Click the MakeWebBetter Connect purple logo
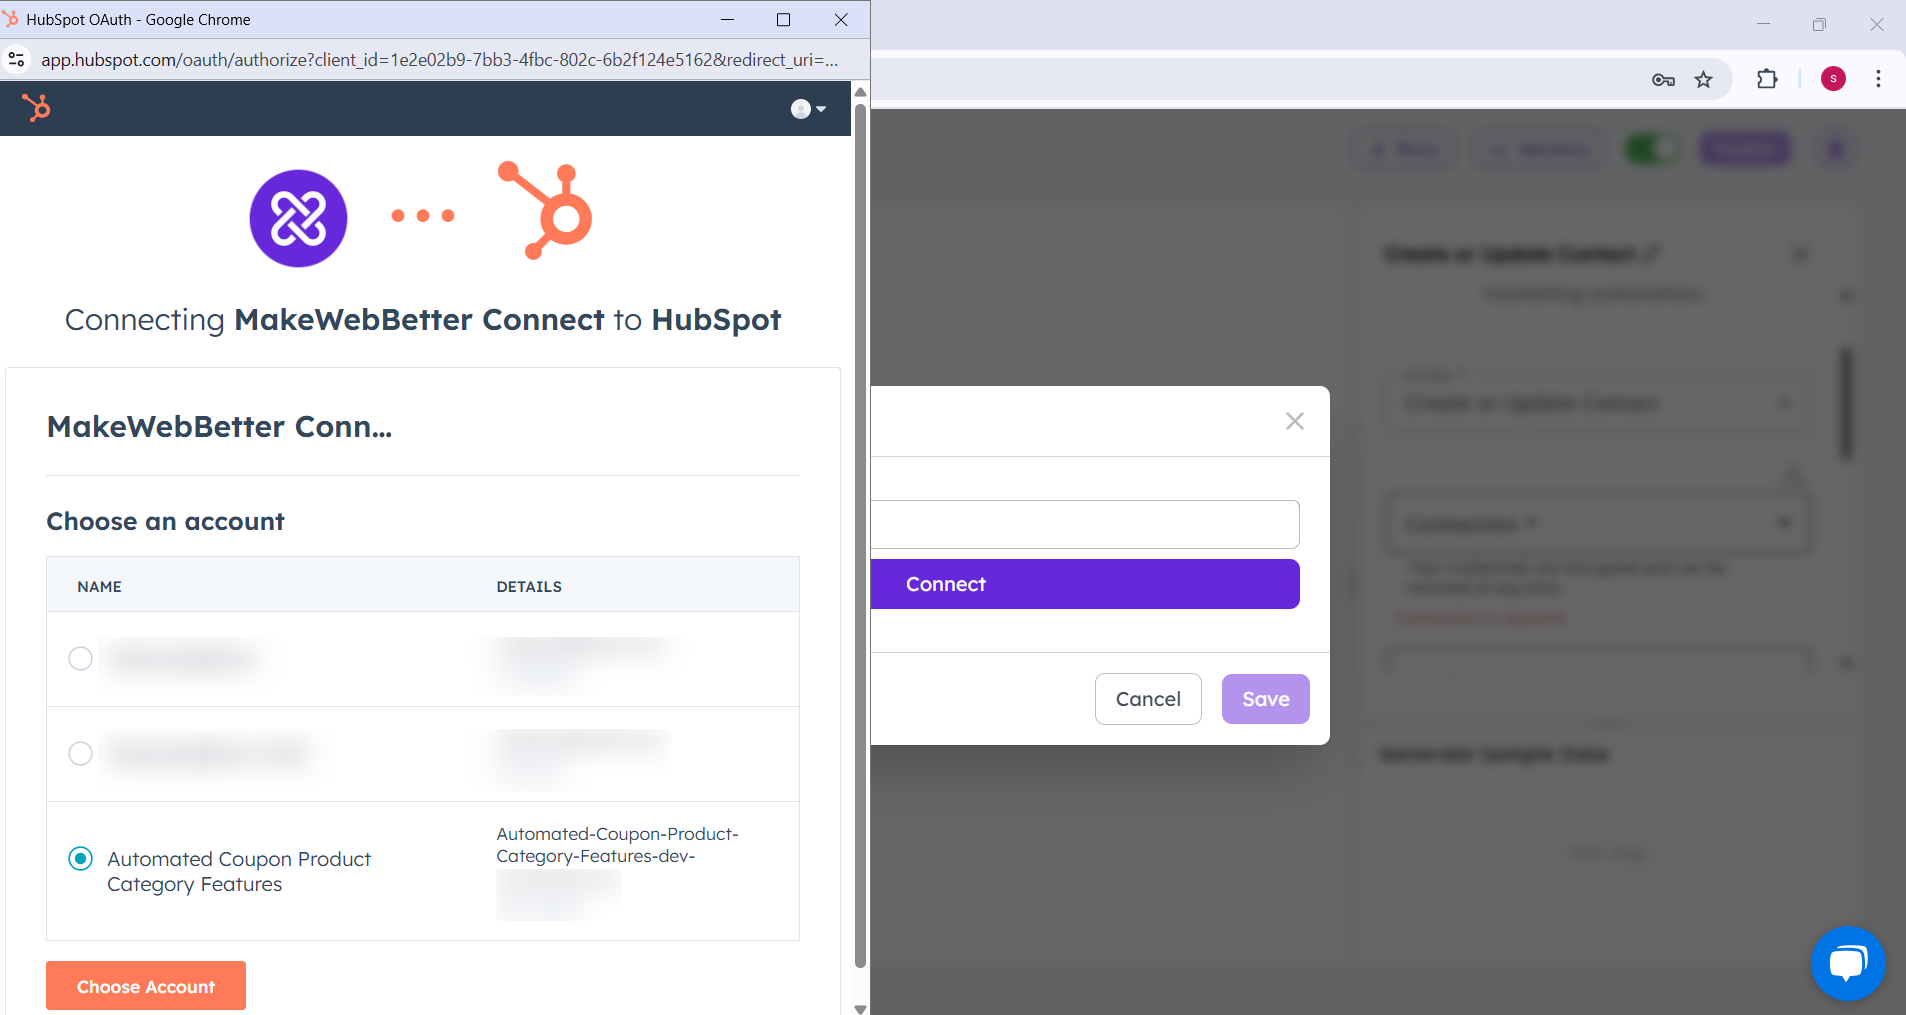The height and width of the screenshot is (1015, 1906). pyautogui.click(x=298, y=218)
